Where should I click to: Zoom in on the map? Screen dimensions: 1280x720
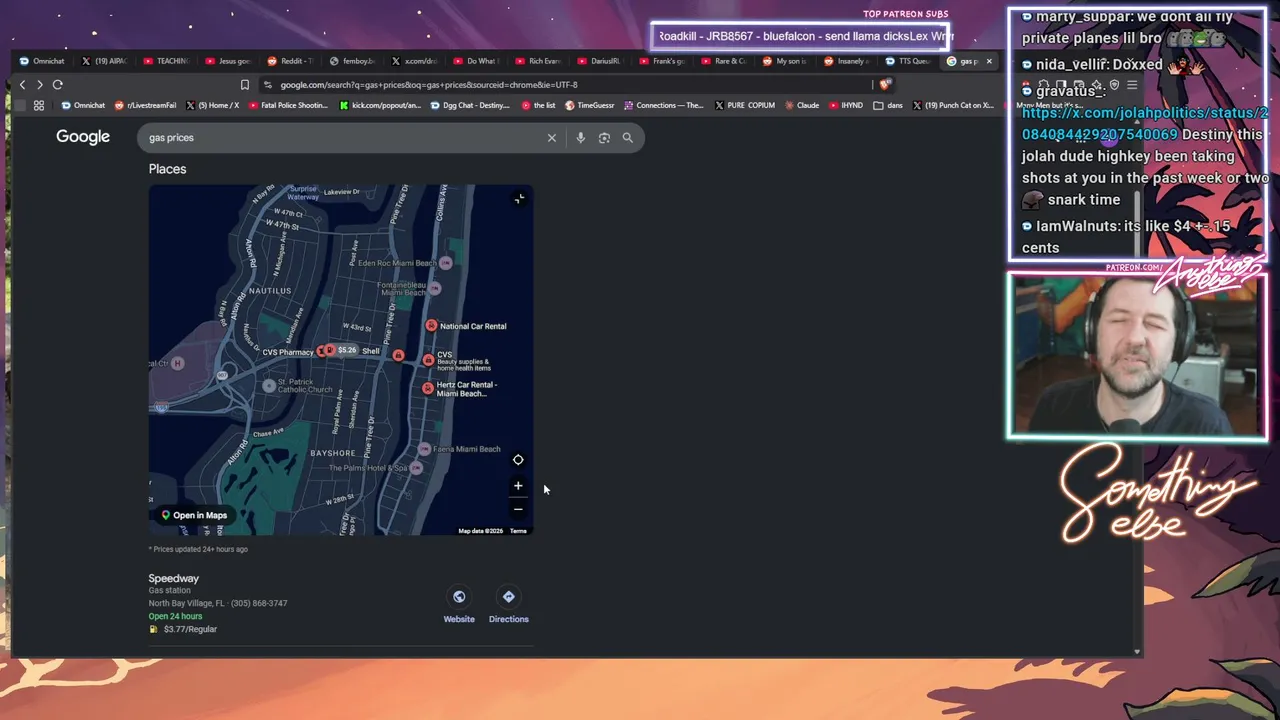click(x=518, y=486)
